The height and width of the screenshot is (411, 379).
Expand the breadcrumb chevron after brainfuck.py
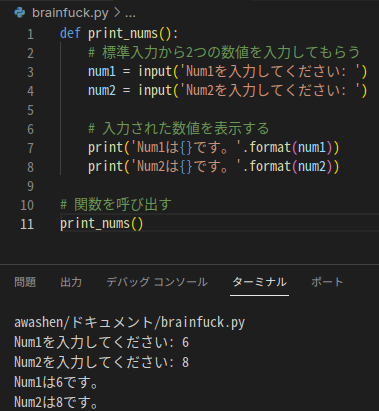117,13
